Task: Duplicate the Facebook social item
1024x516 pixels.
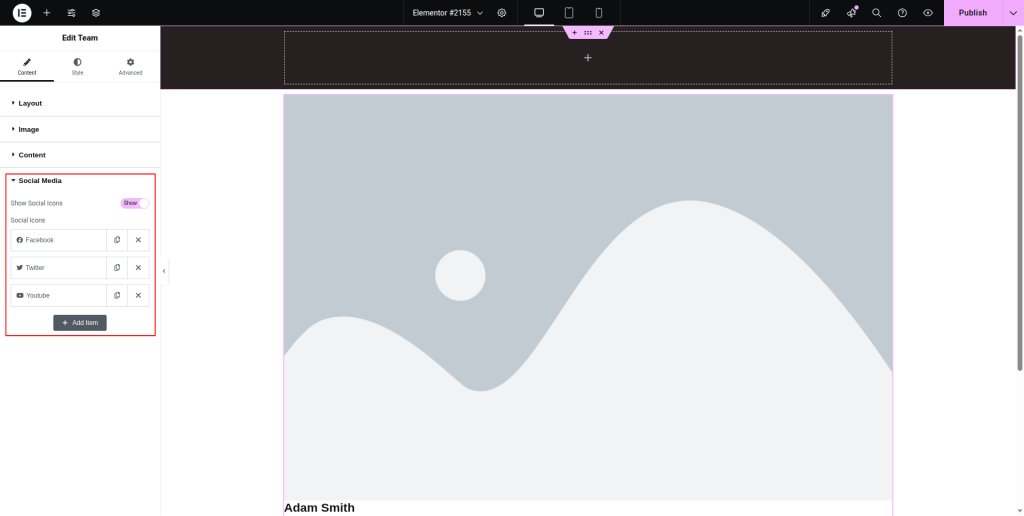Action: (117, 240)
